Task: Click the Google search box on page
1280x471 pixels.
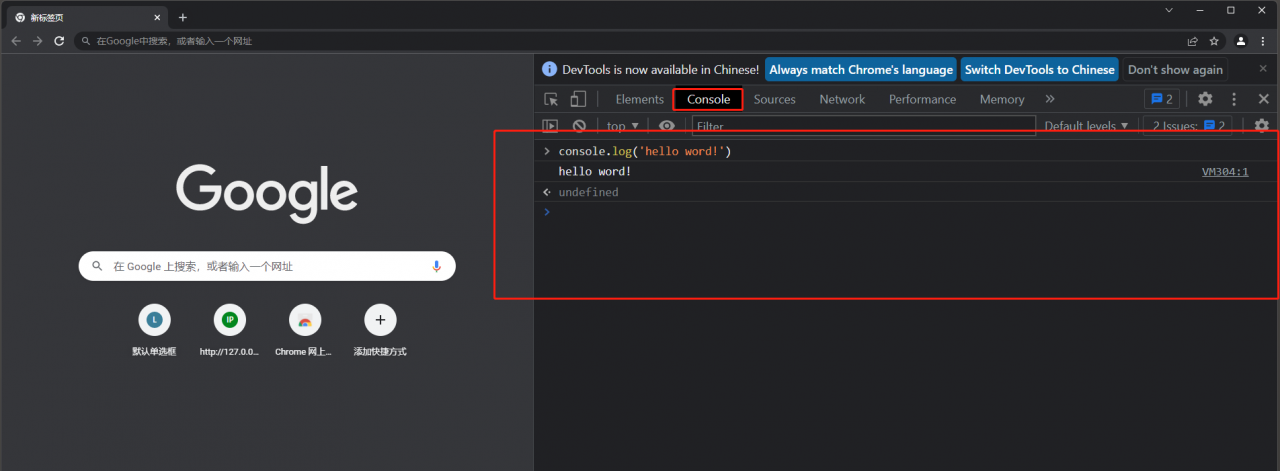Action: click(x=267, y=266)
